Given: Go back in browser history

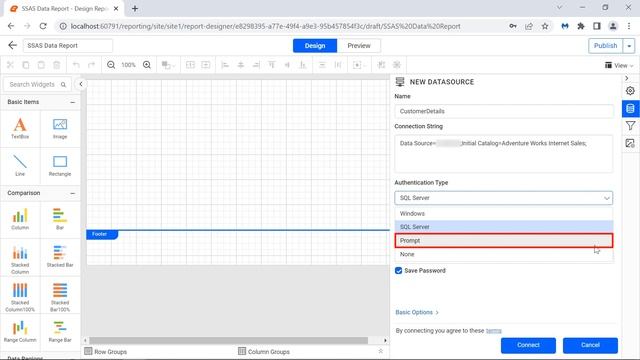Looking at the screenshot, I should pos(11,26).
